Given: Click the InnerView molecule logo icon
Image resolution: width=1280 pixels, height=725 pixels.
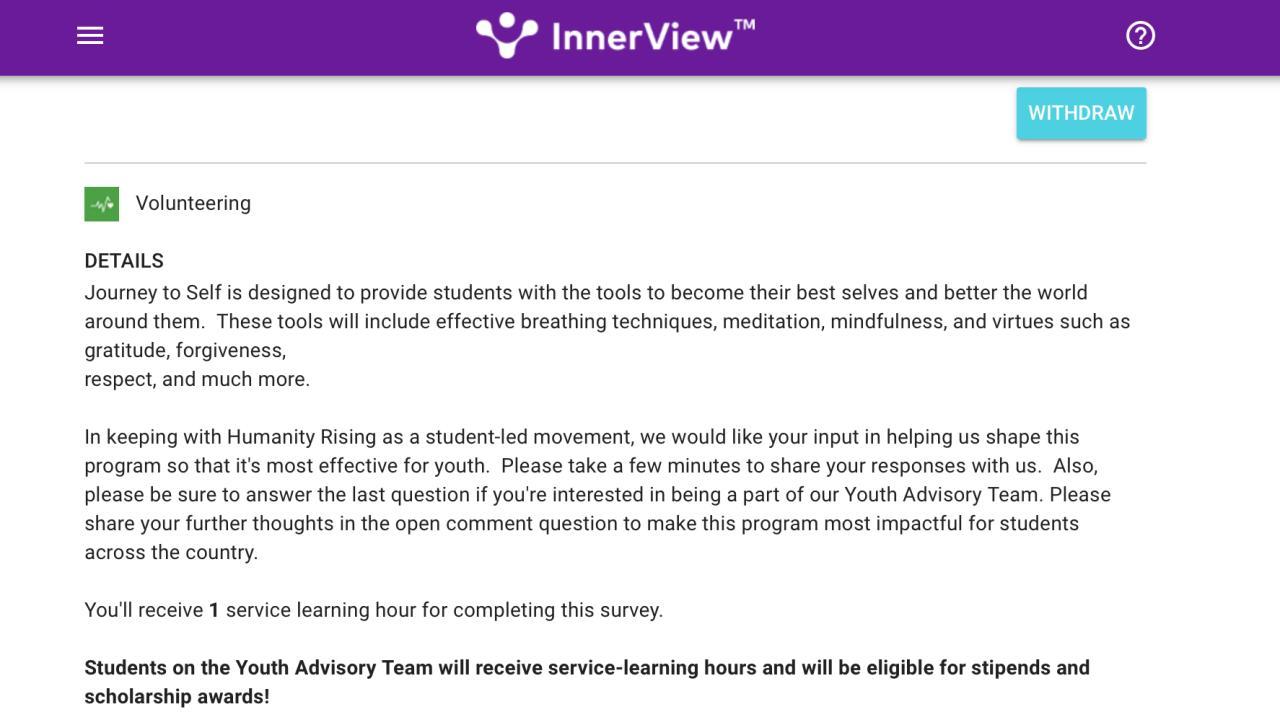Looking at the screenshot, I should tap(506, 36).
